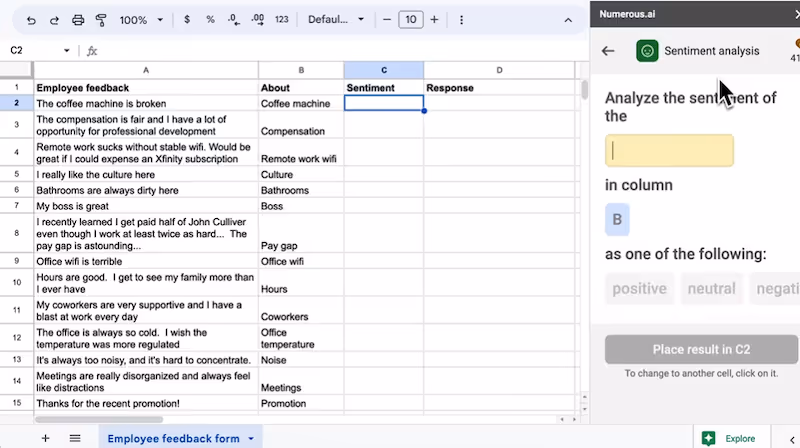This screenshot has width=800, height=448.
Task: Select column A header
Action: point(146,70)
